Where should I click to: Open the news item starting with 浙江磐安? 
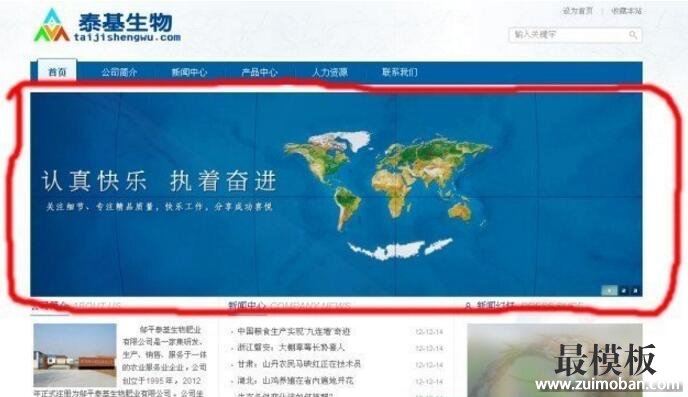click(x=291, y=347)
